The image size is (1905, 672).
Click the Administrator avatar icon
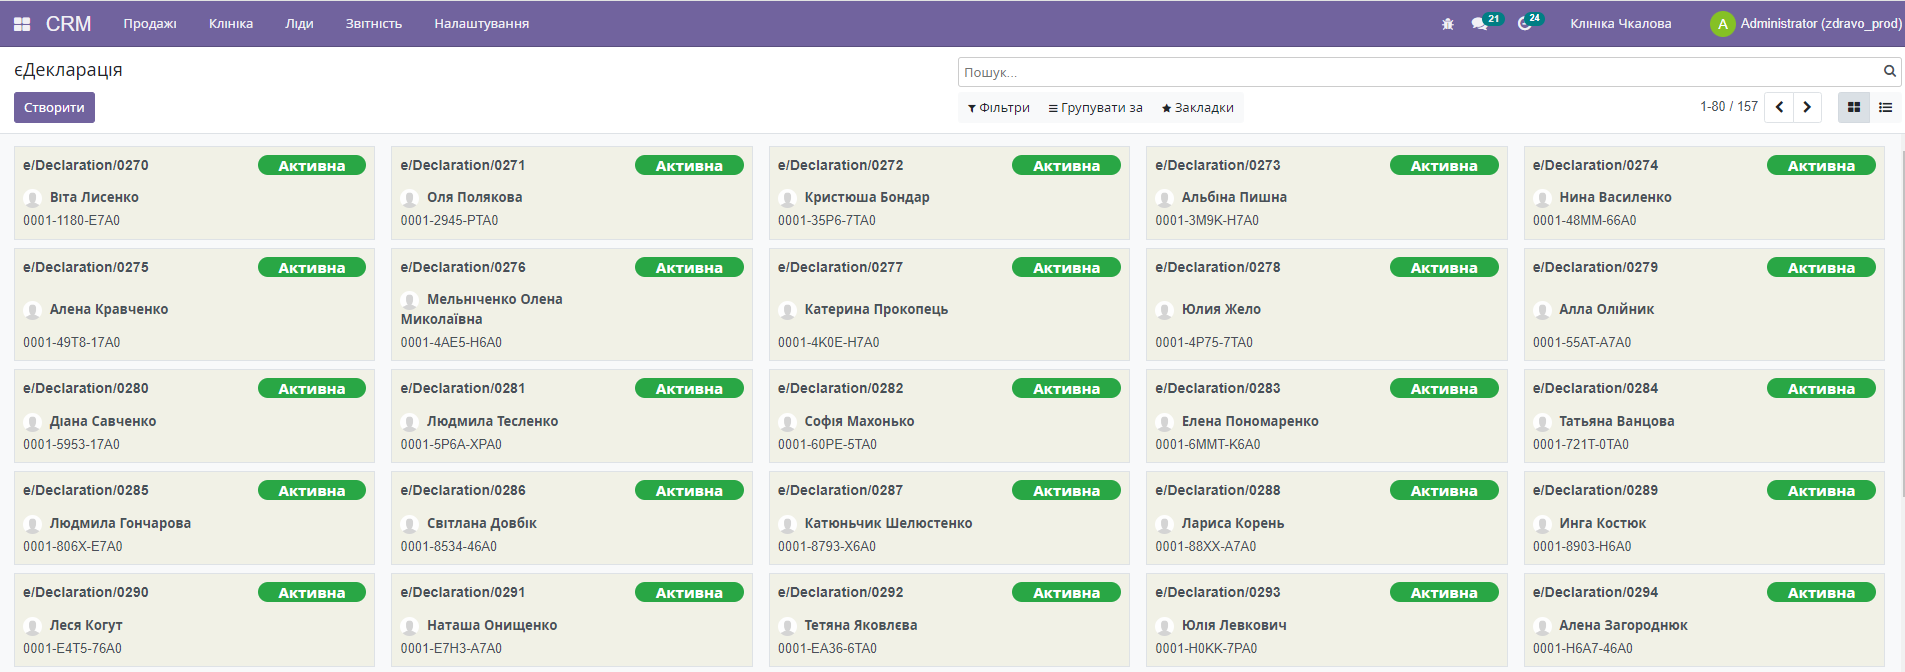1722,24
